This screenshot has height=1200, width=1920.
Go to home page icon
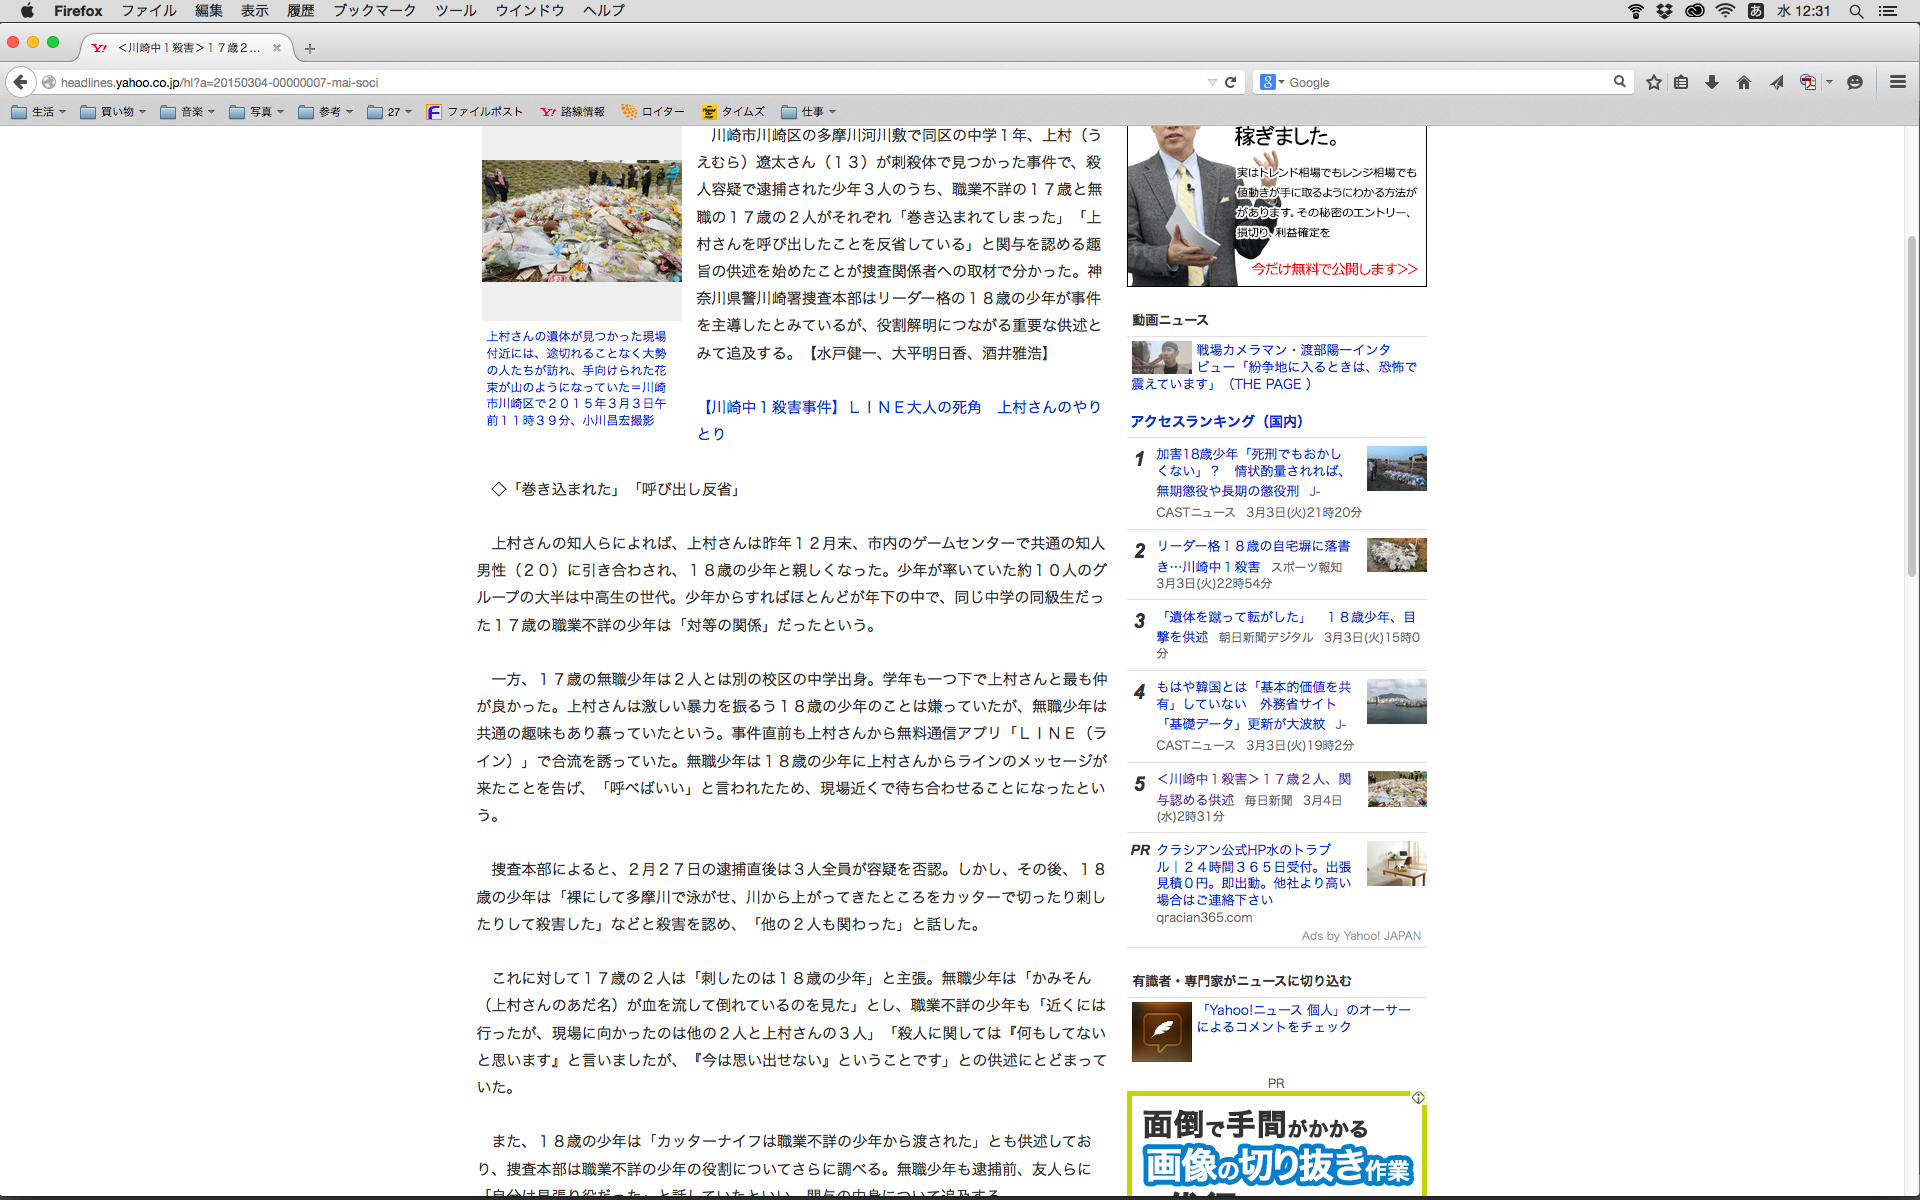[1744, 83]
